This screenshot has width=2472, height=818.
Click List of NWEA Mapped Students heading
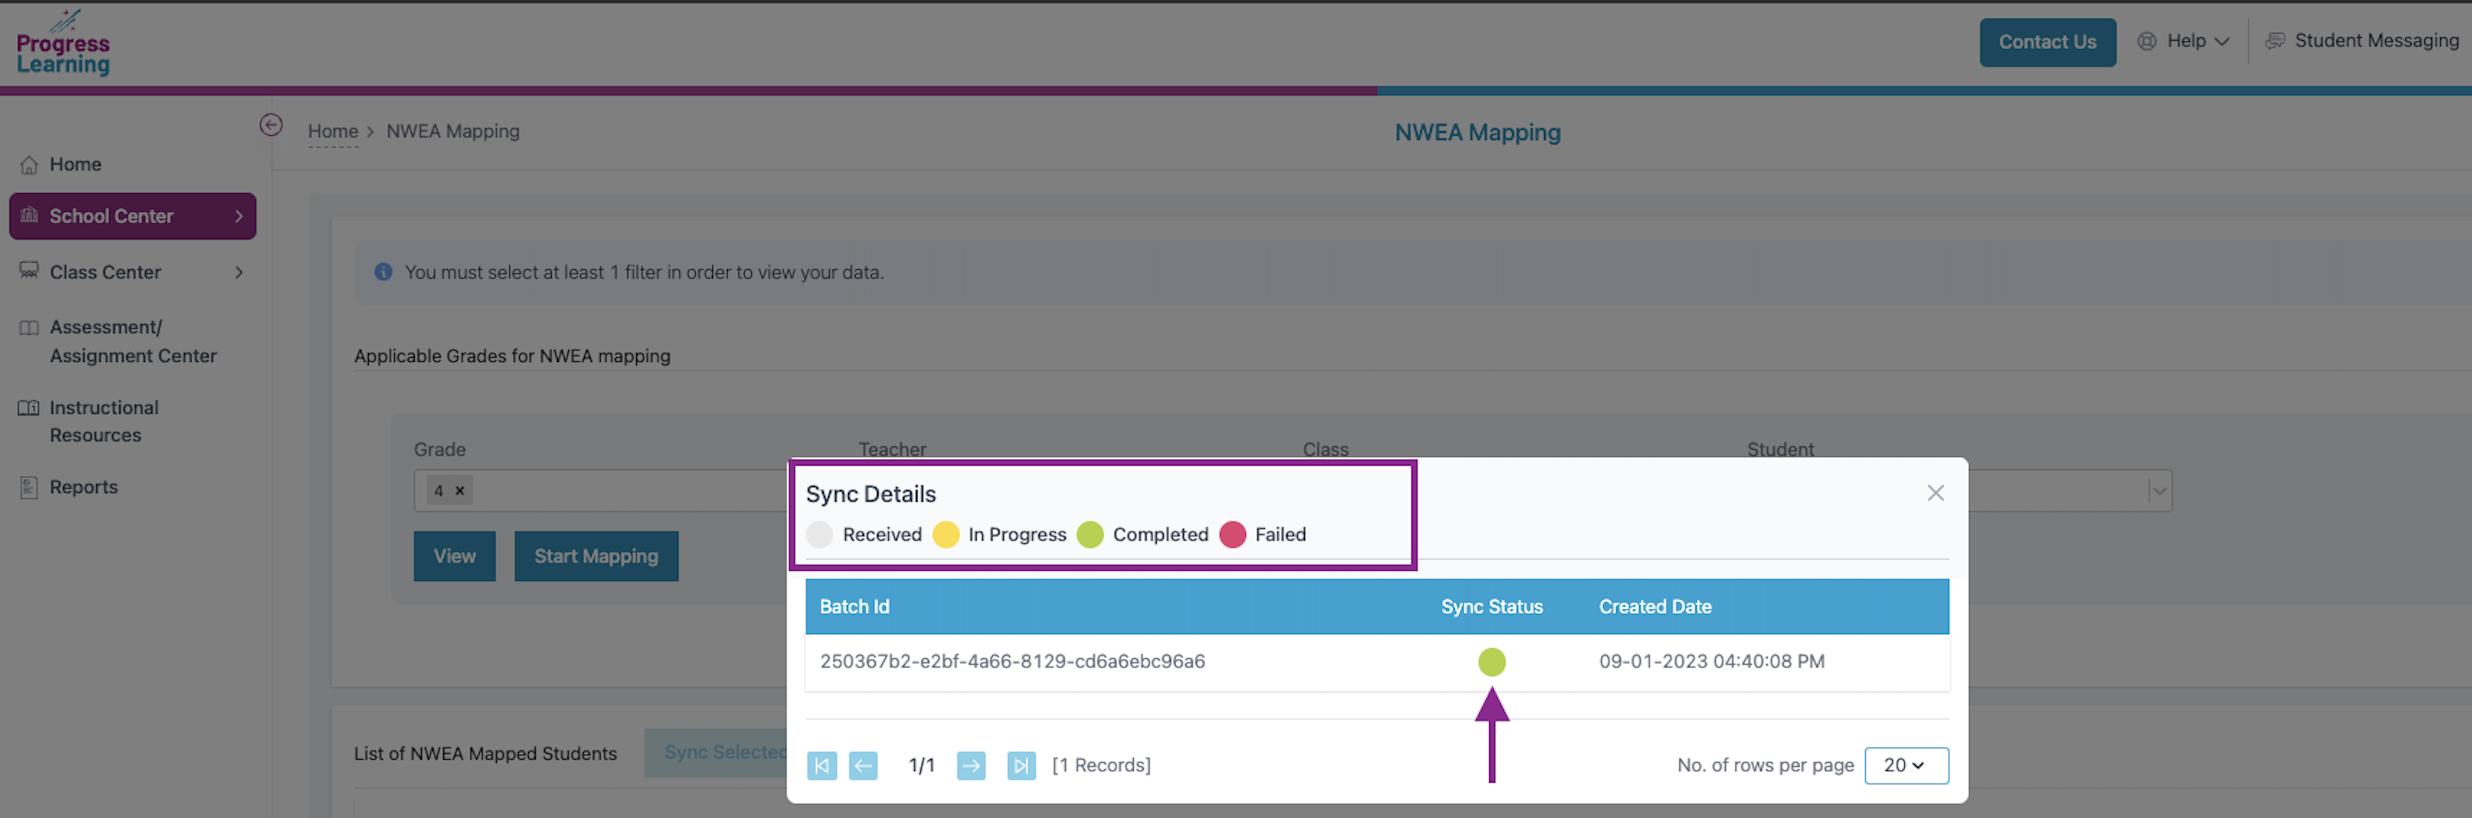[485, 754]
